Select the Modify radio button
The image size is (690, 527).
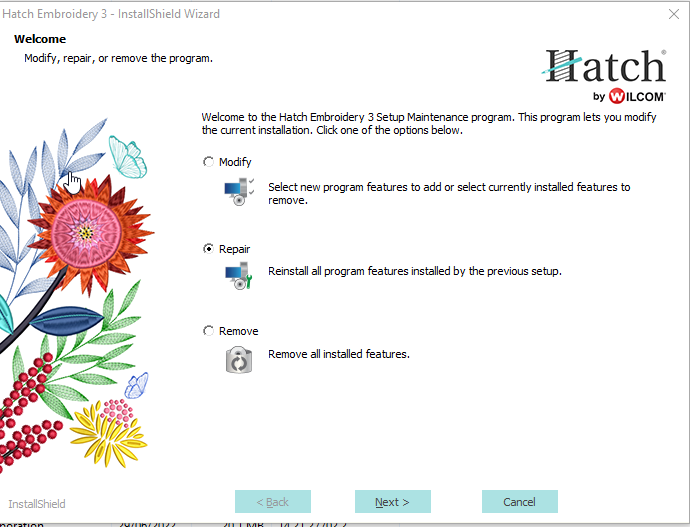[208, 162]
